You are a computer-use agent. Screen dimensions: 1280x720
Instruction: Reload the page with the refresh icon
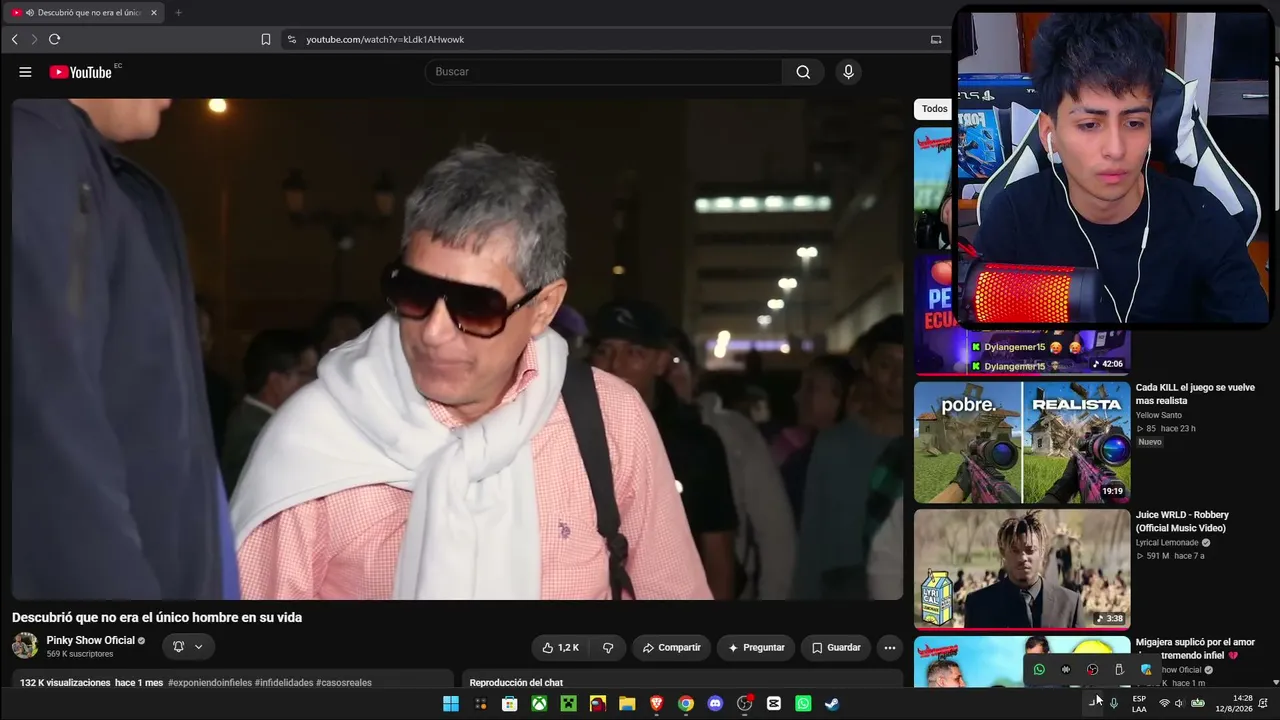[54, 39]
